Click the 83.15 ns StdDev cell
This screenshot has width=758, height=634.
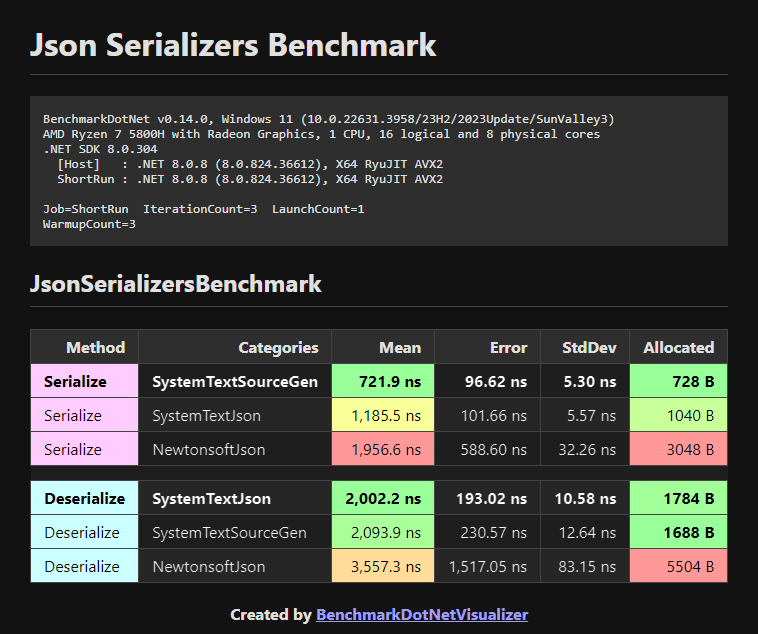click(x=585, y=566)
